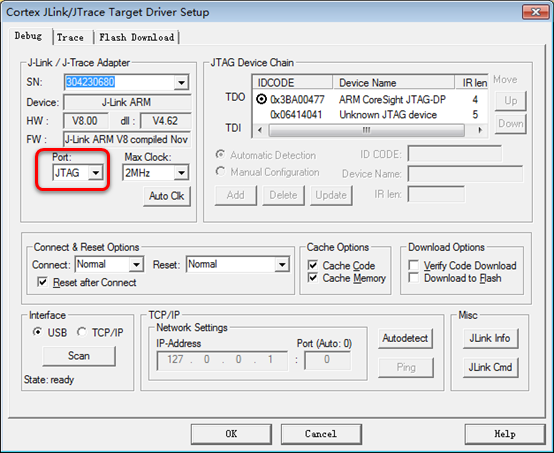Toggle Reset after Connect checkbox

click(x=42, y=282)
